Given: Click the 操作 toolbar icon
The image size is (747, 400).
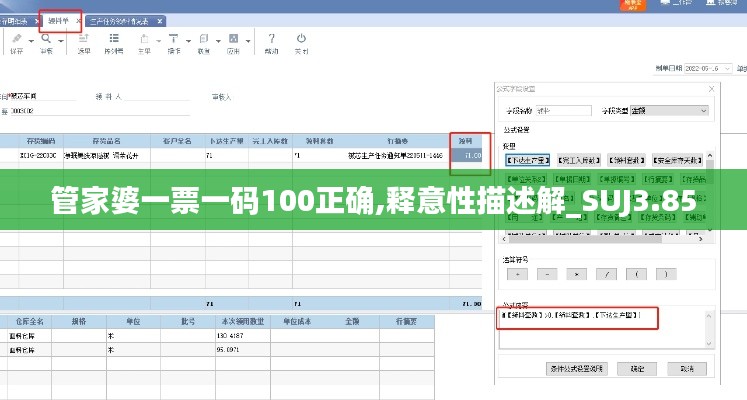Looking at the screenshot, I should pyautogui.click(x=174, y=39).
